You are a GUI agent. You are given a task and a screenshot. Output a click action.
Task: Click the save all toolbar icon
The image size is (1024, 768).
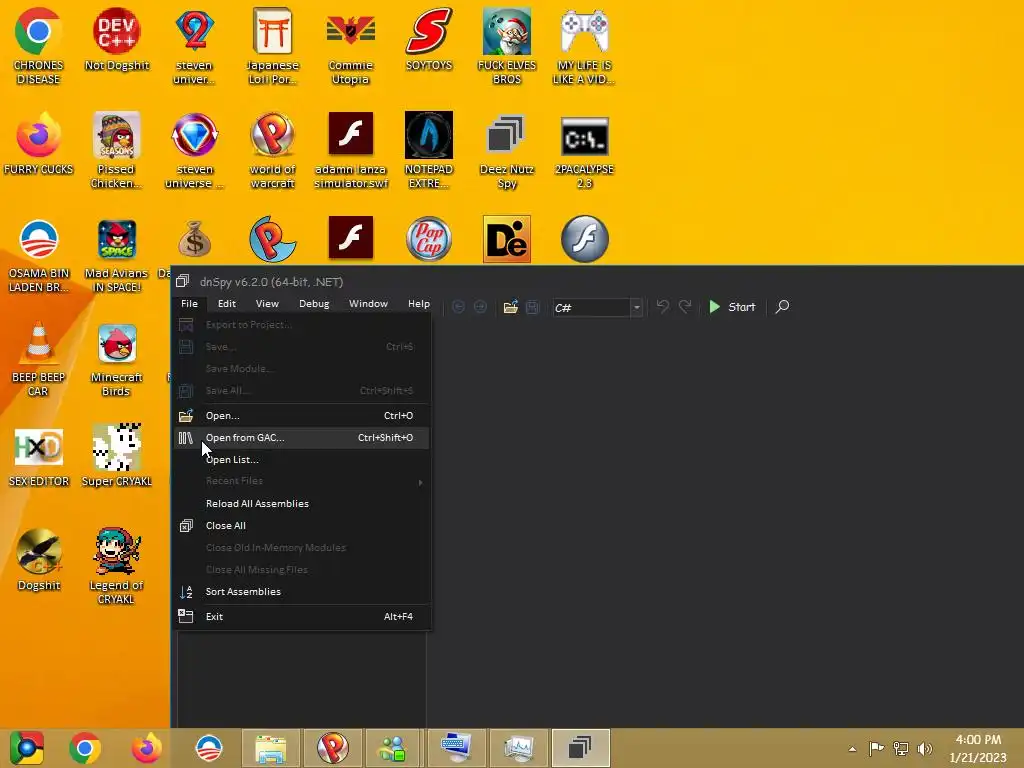(x=532, y=307)
